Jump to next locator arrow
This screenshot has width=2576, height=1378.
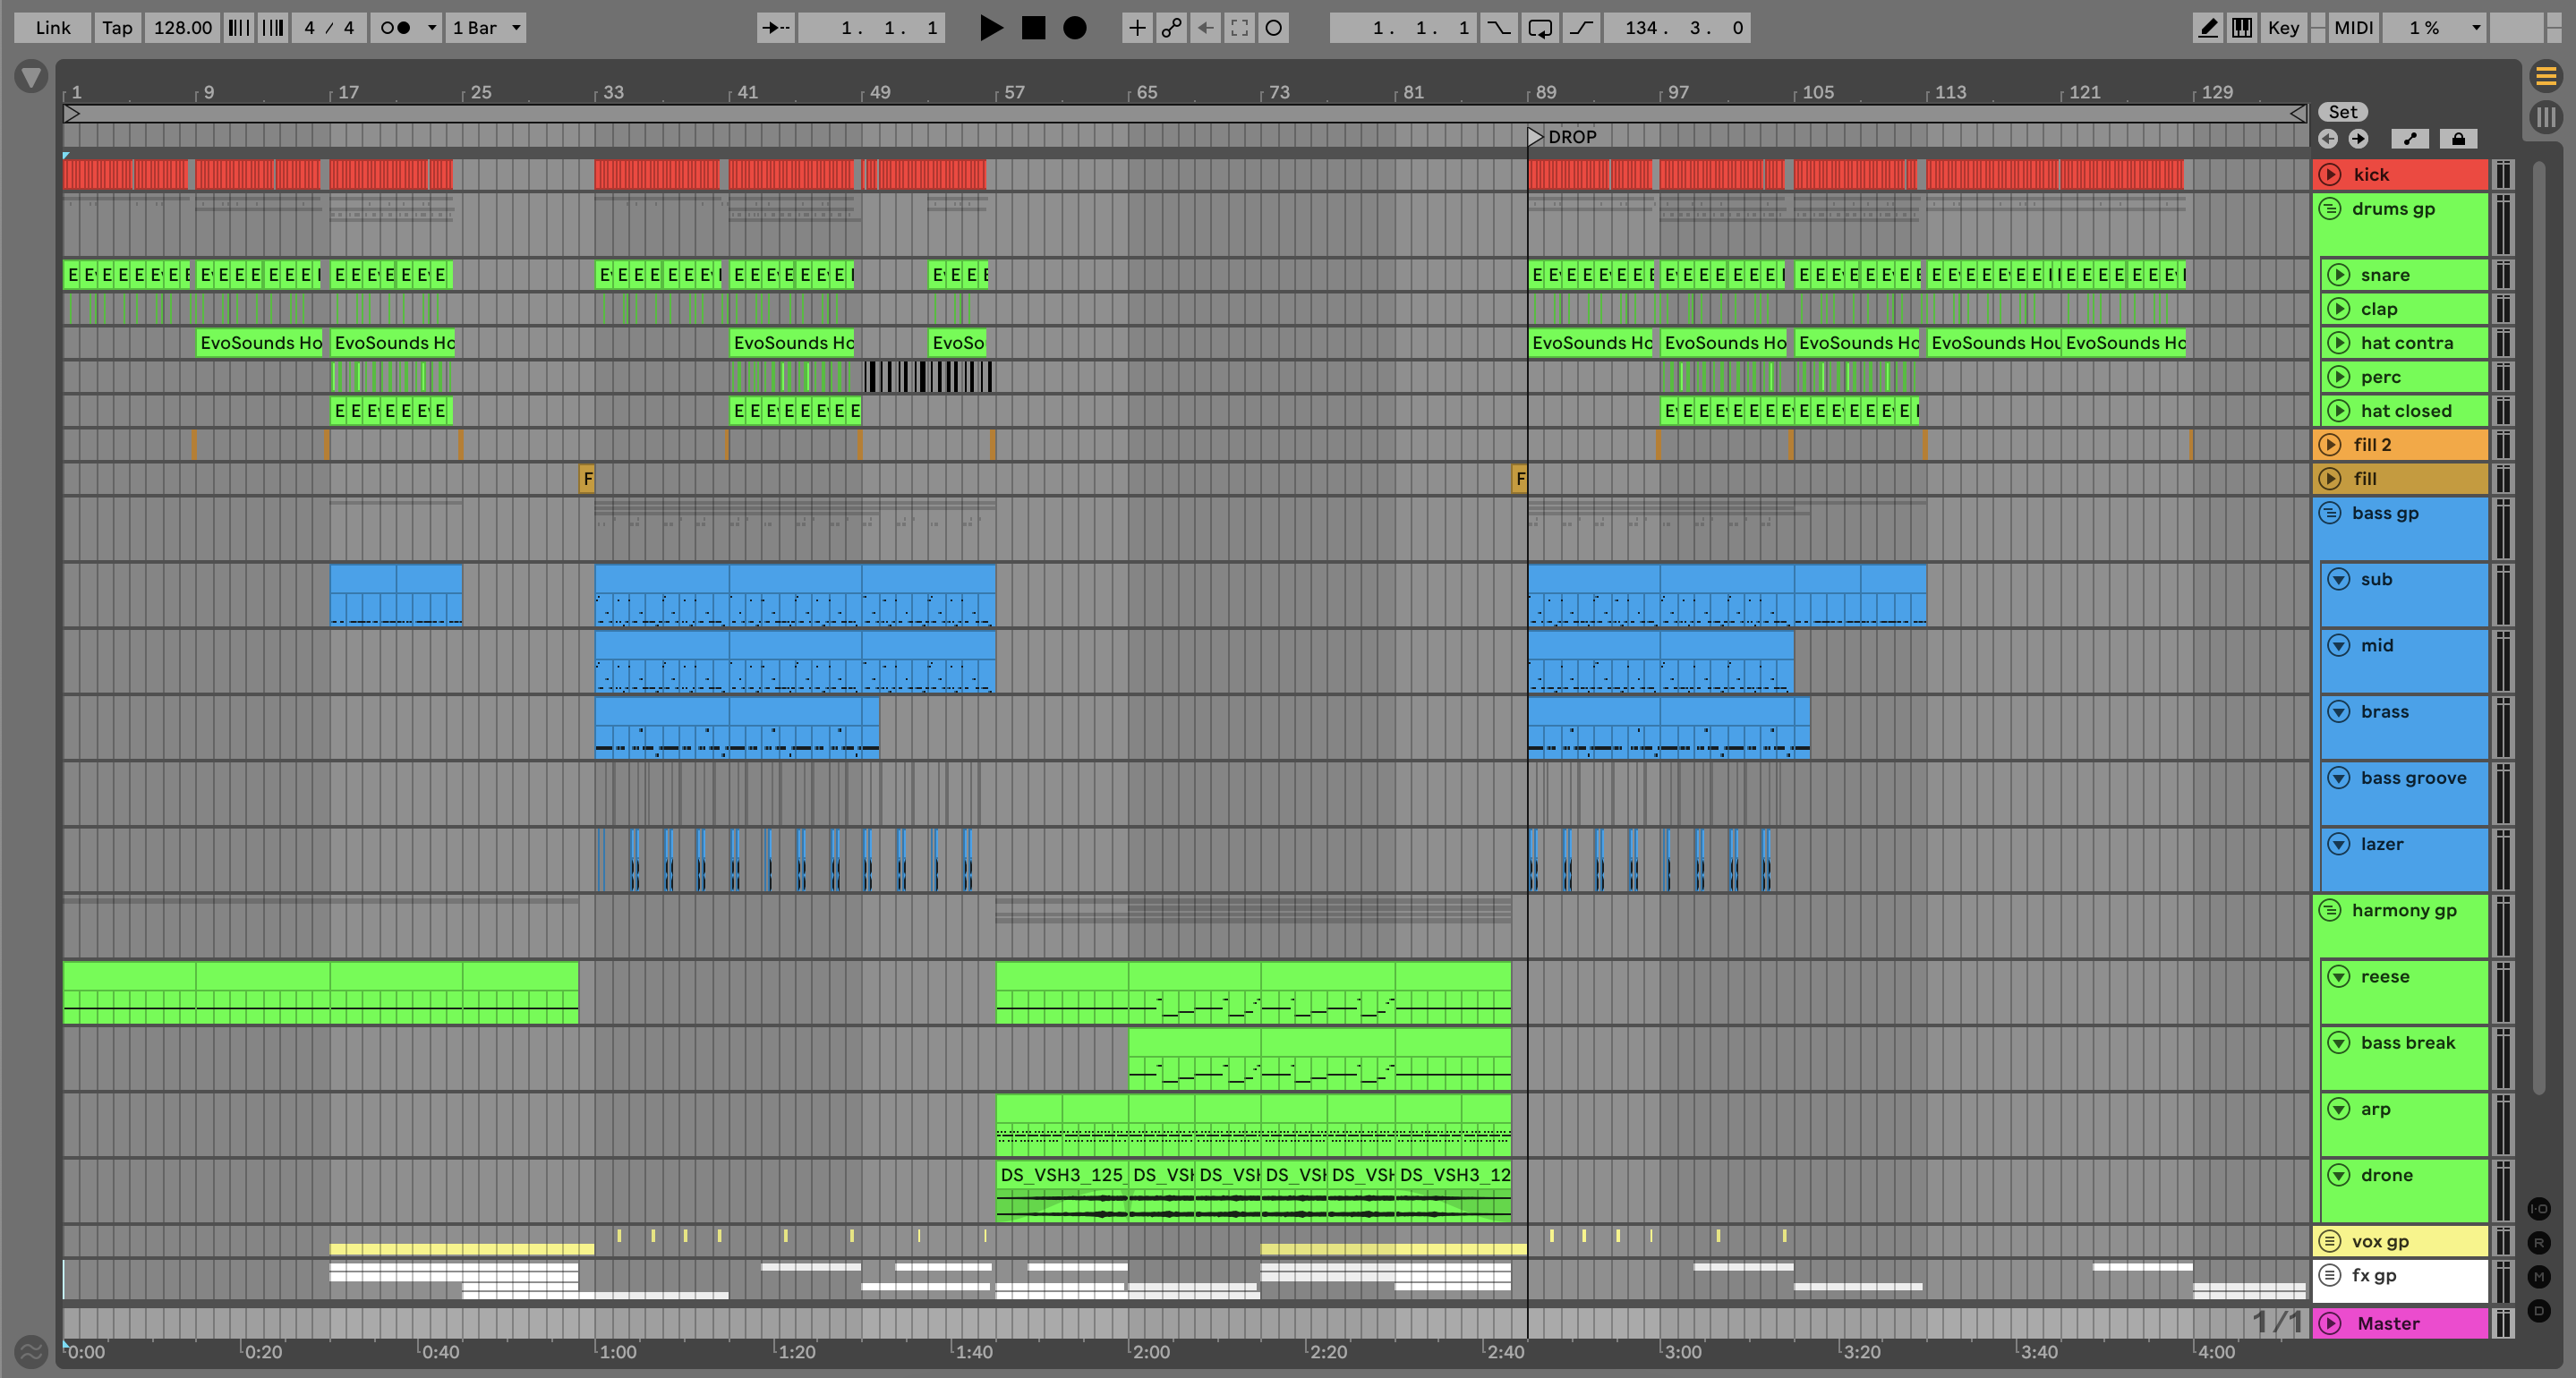tap(2358, 139)
